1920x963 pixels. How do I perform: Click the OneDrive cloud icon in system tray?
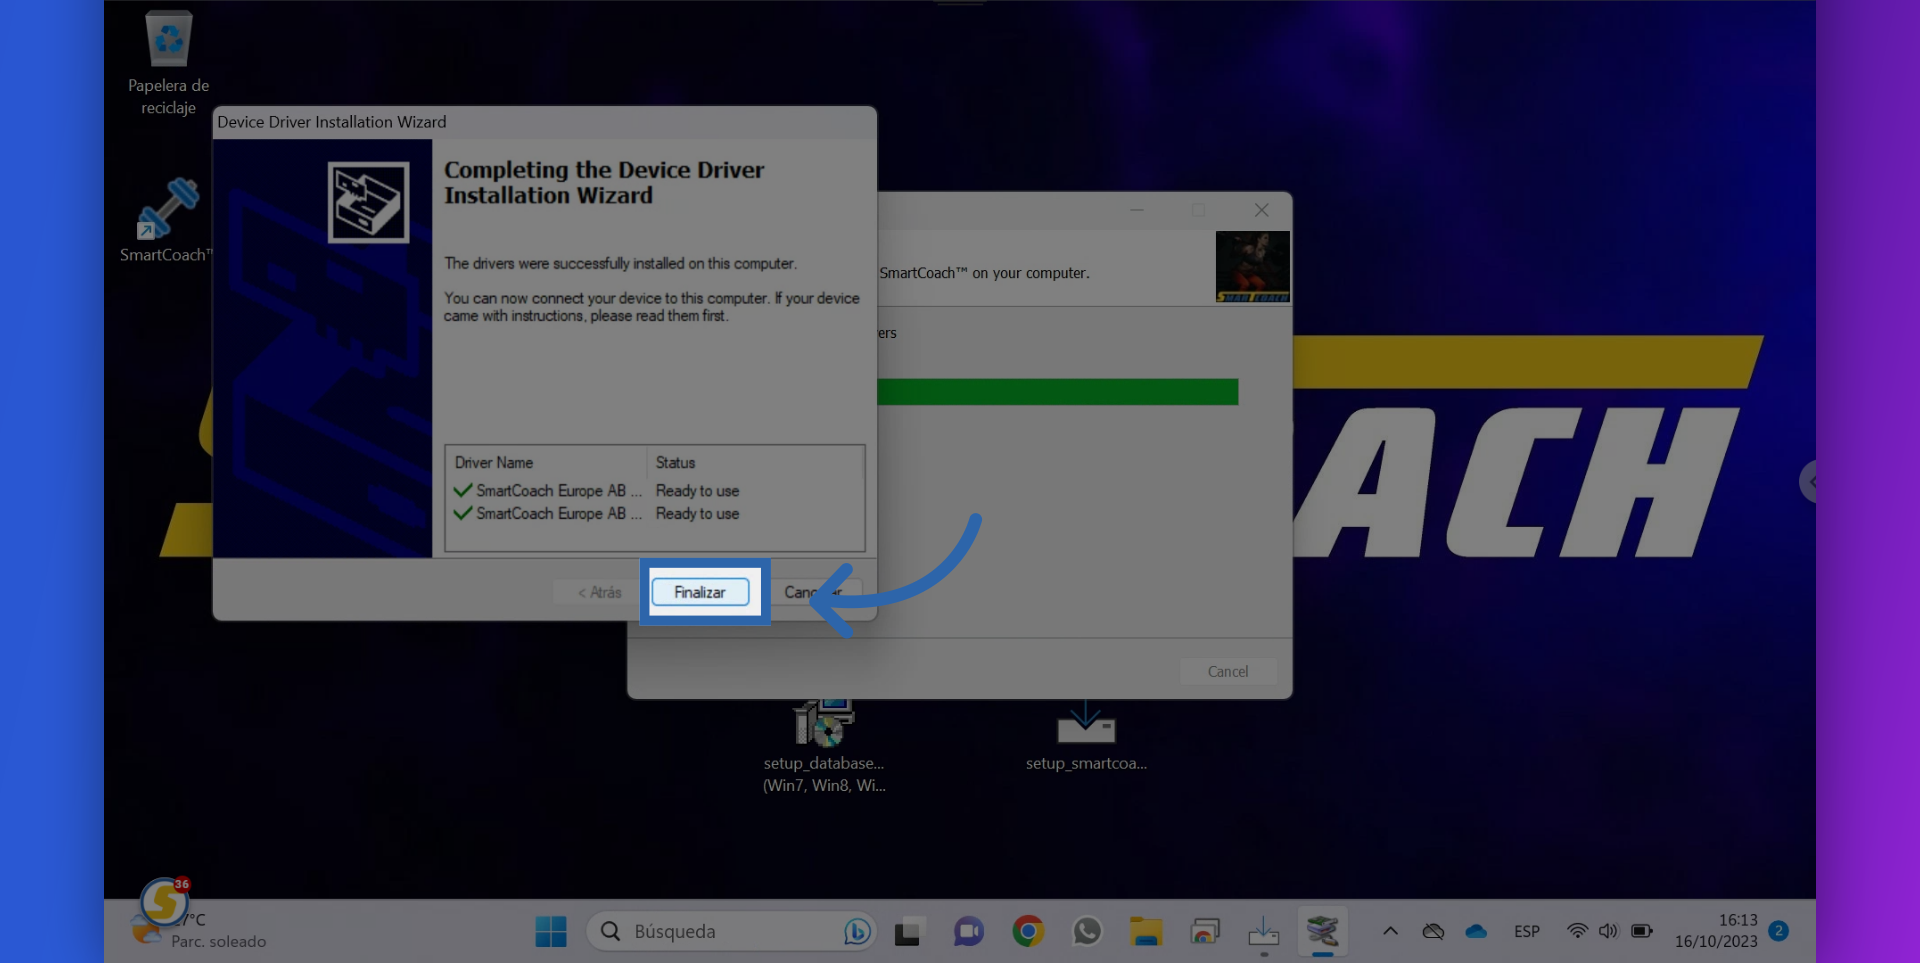tap(1477, 931)
